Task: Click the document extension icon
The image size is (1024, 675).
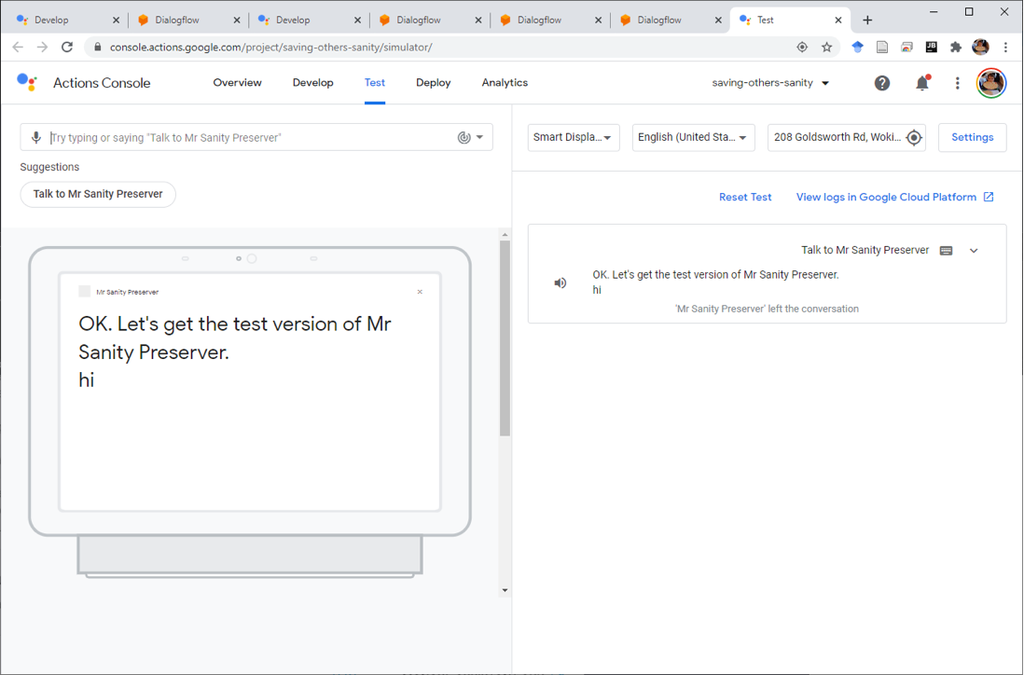Action: (x=882, y=47)
